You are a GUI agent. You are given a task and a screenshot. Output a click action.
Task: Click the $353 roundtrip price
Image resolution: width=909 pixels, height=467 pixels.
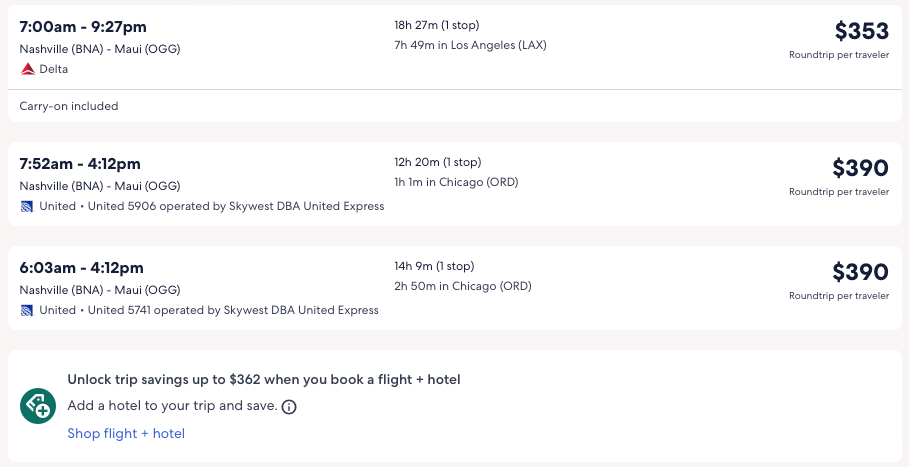tap(861, 32)
